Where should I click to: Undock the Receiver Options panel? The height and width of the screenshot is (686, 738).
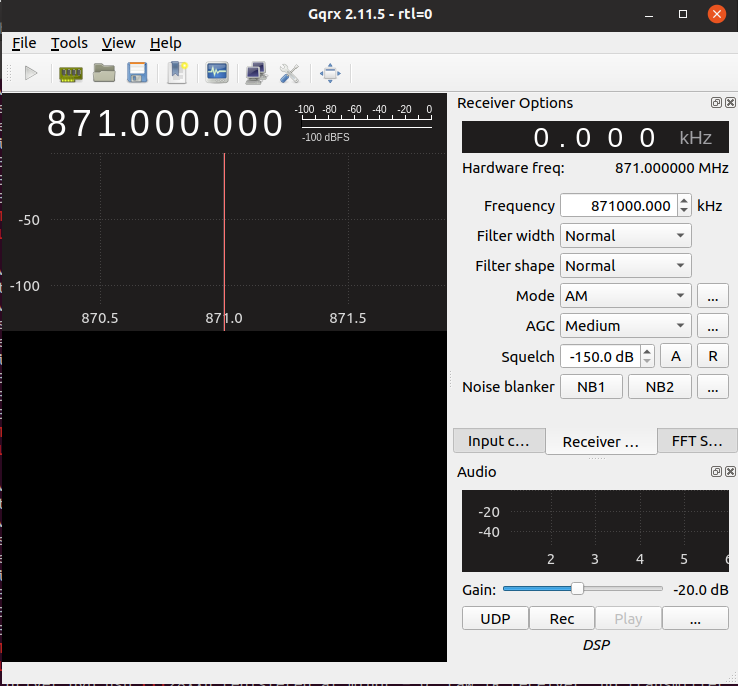716,103
